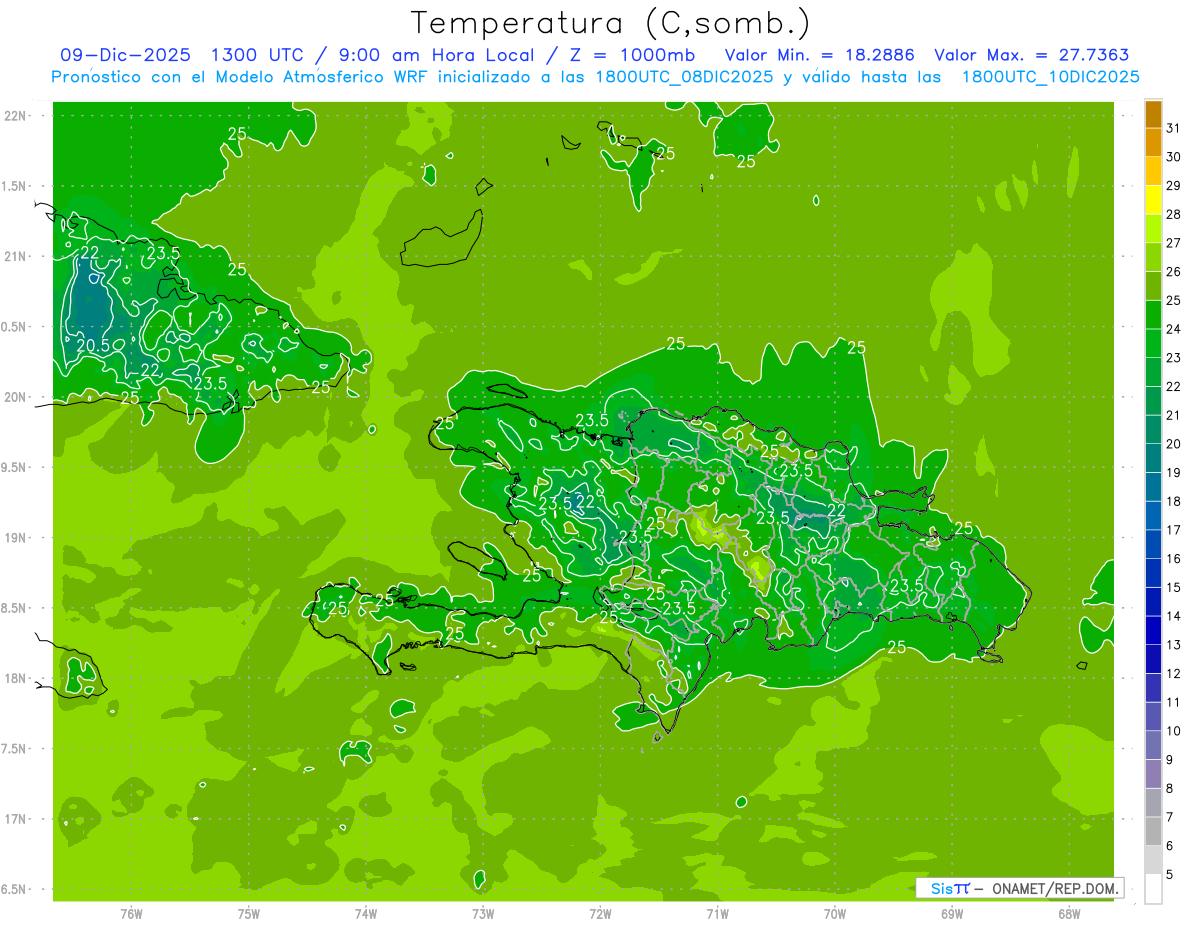
Task: Click the purple swatch between 8 and 9
Action: (1153, 774)
